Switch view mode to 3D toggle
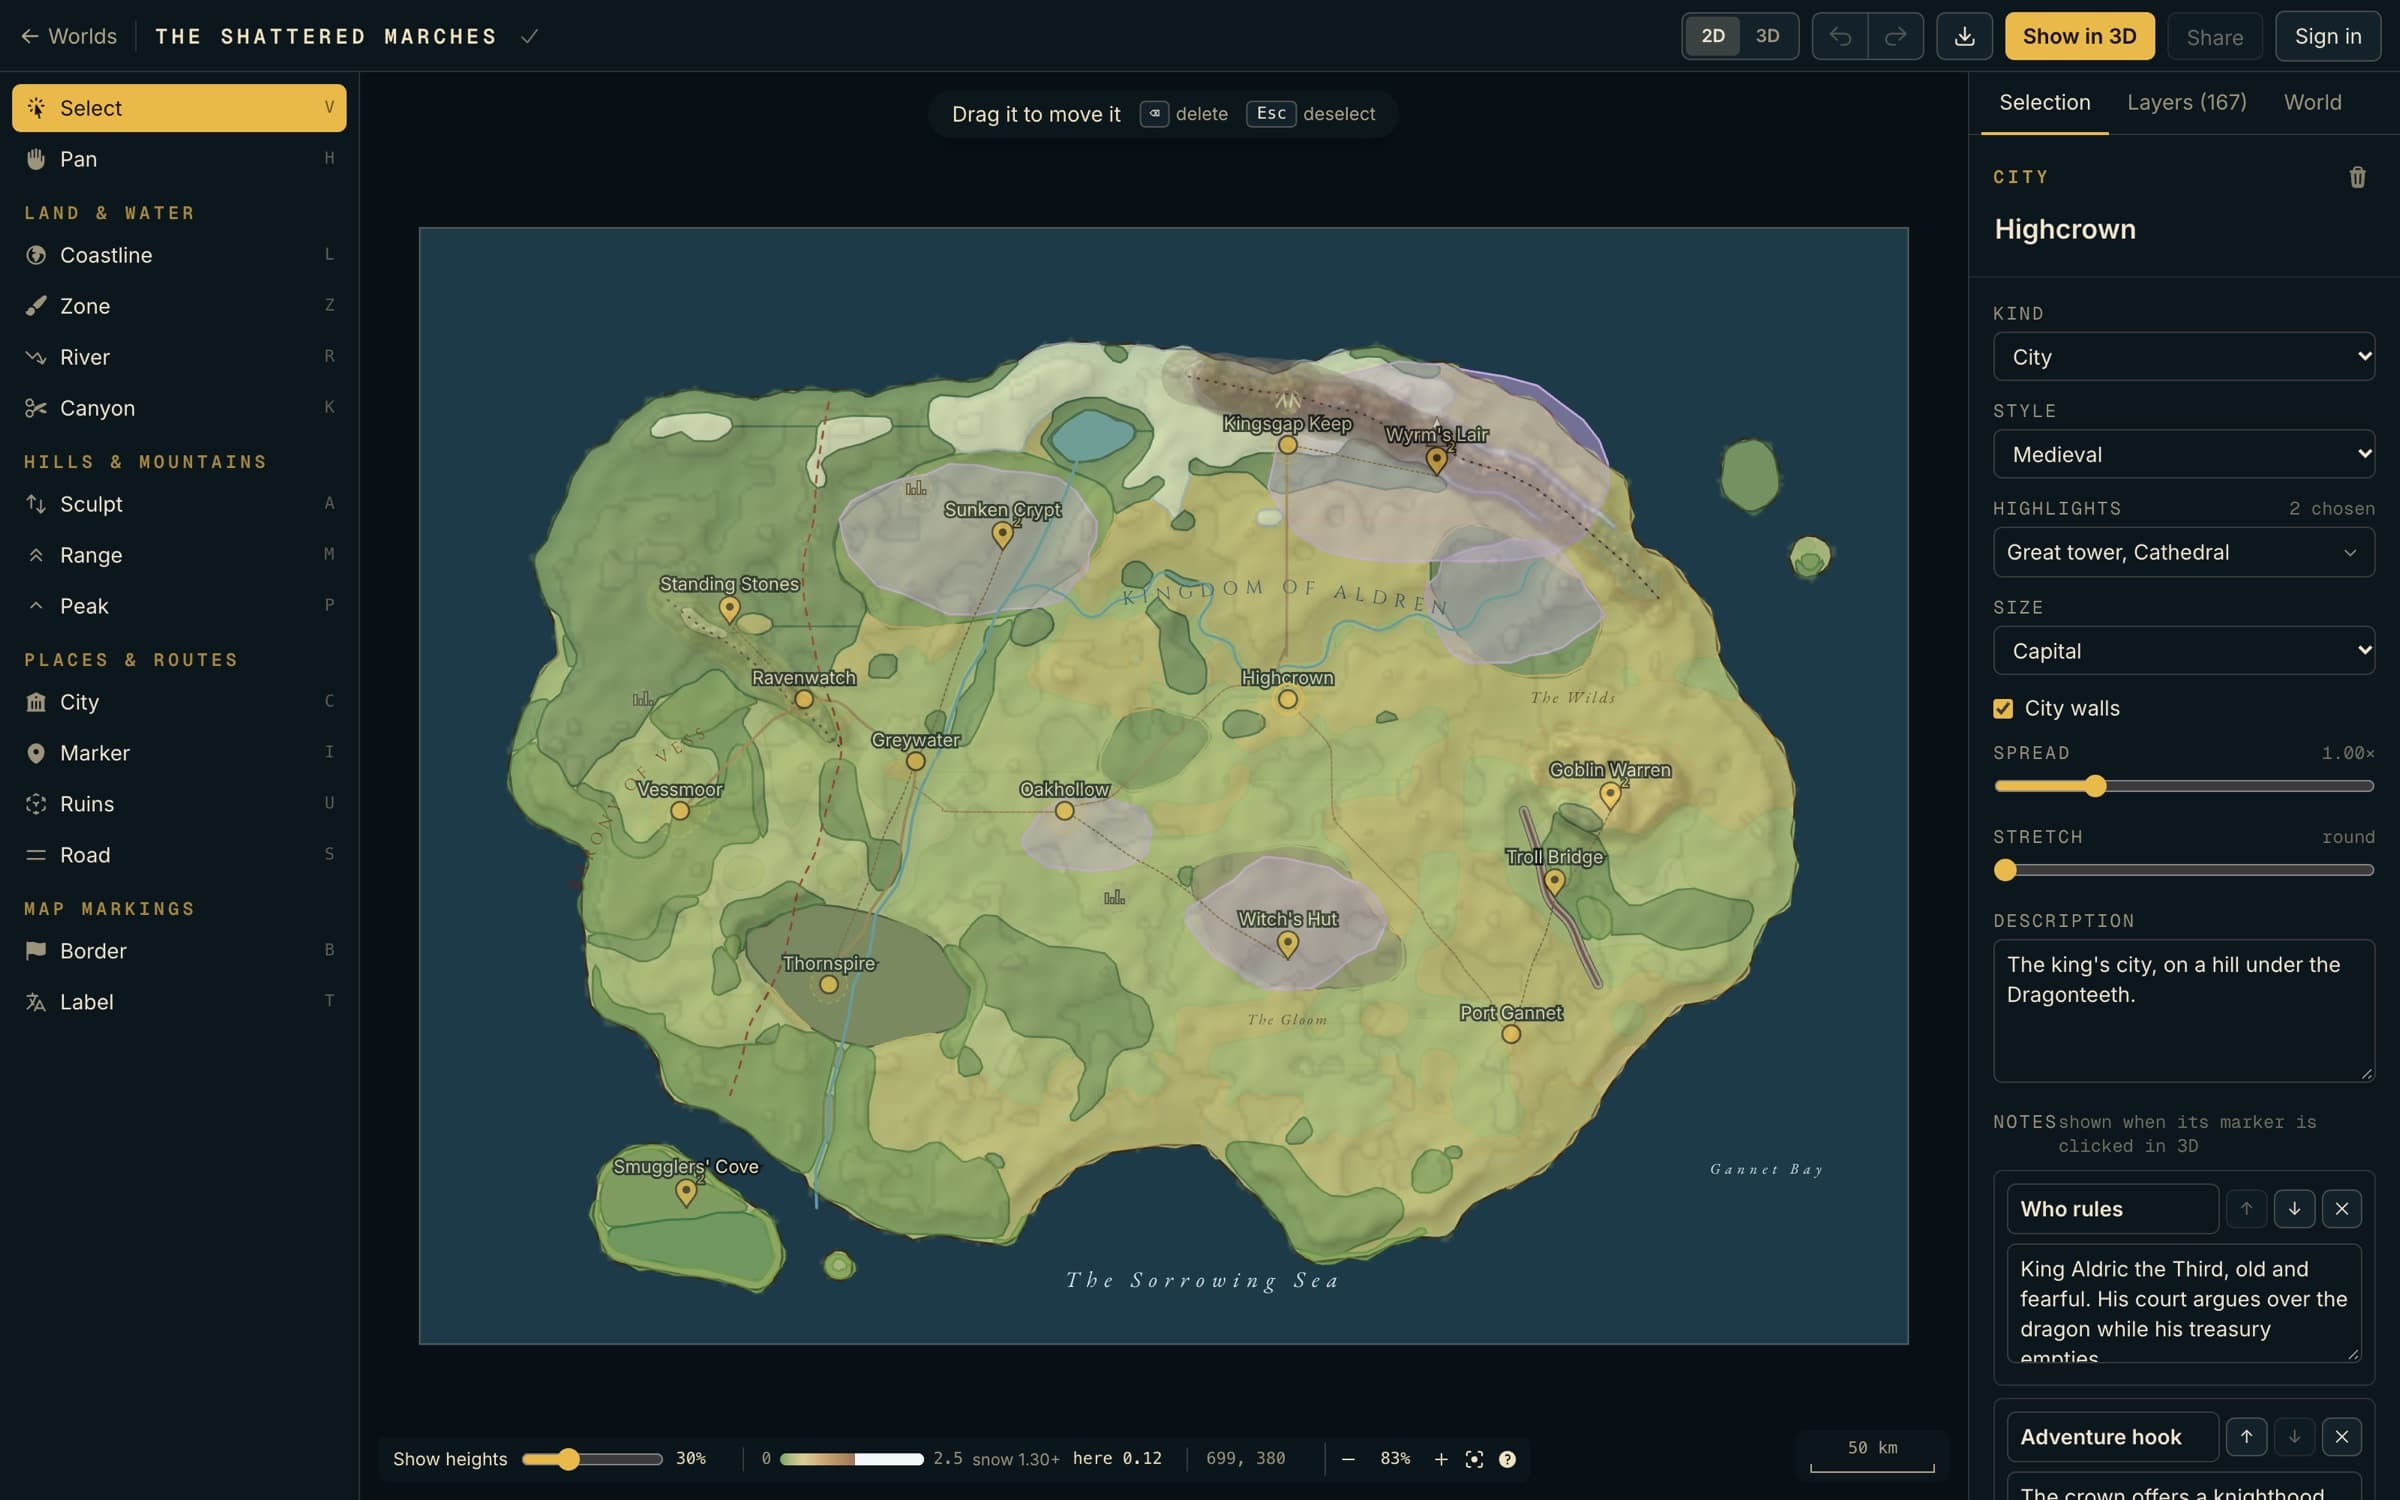 click(x=1767, y=36)
